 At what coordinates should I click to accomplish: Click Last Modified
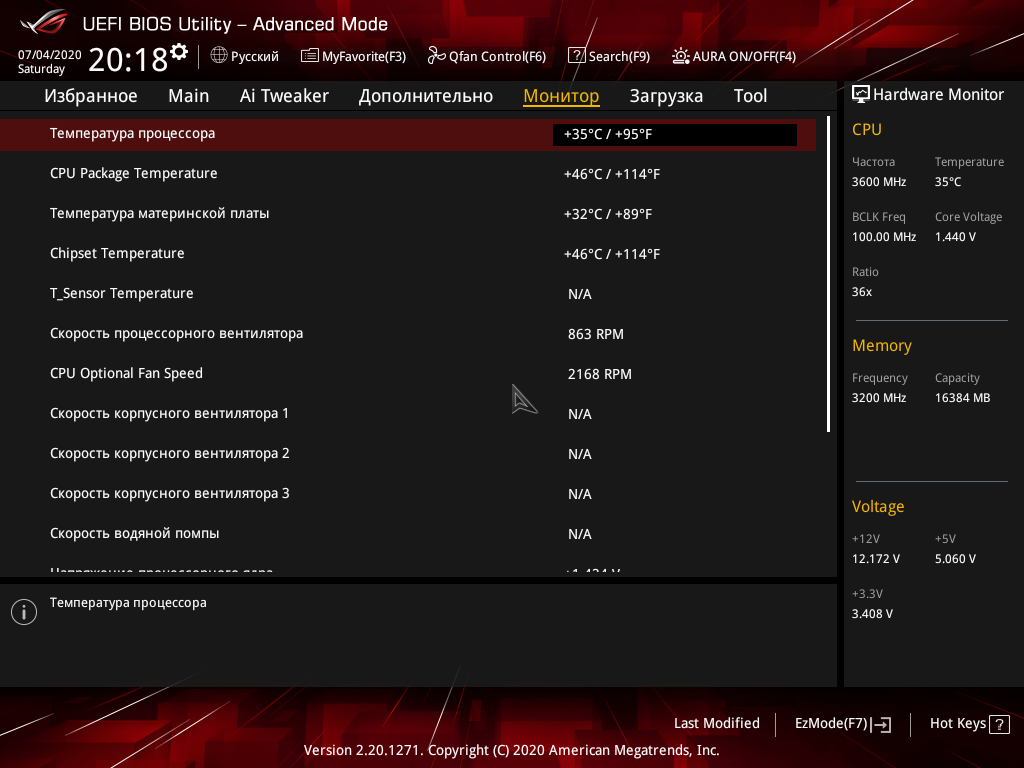point(716,724)
